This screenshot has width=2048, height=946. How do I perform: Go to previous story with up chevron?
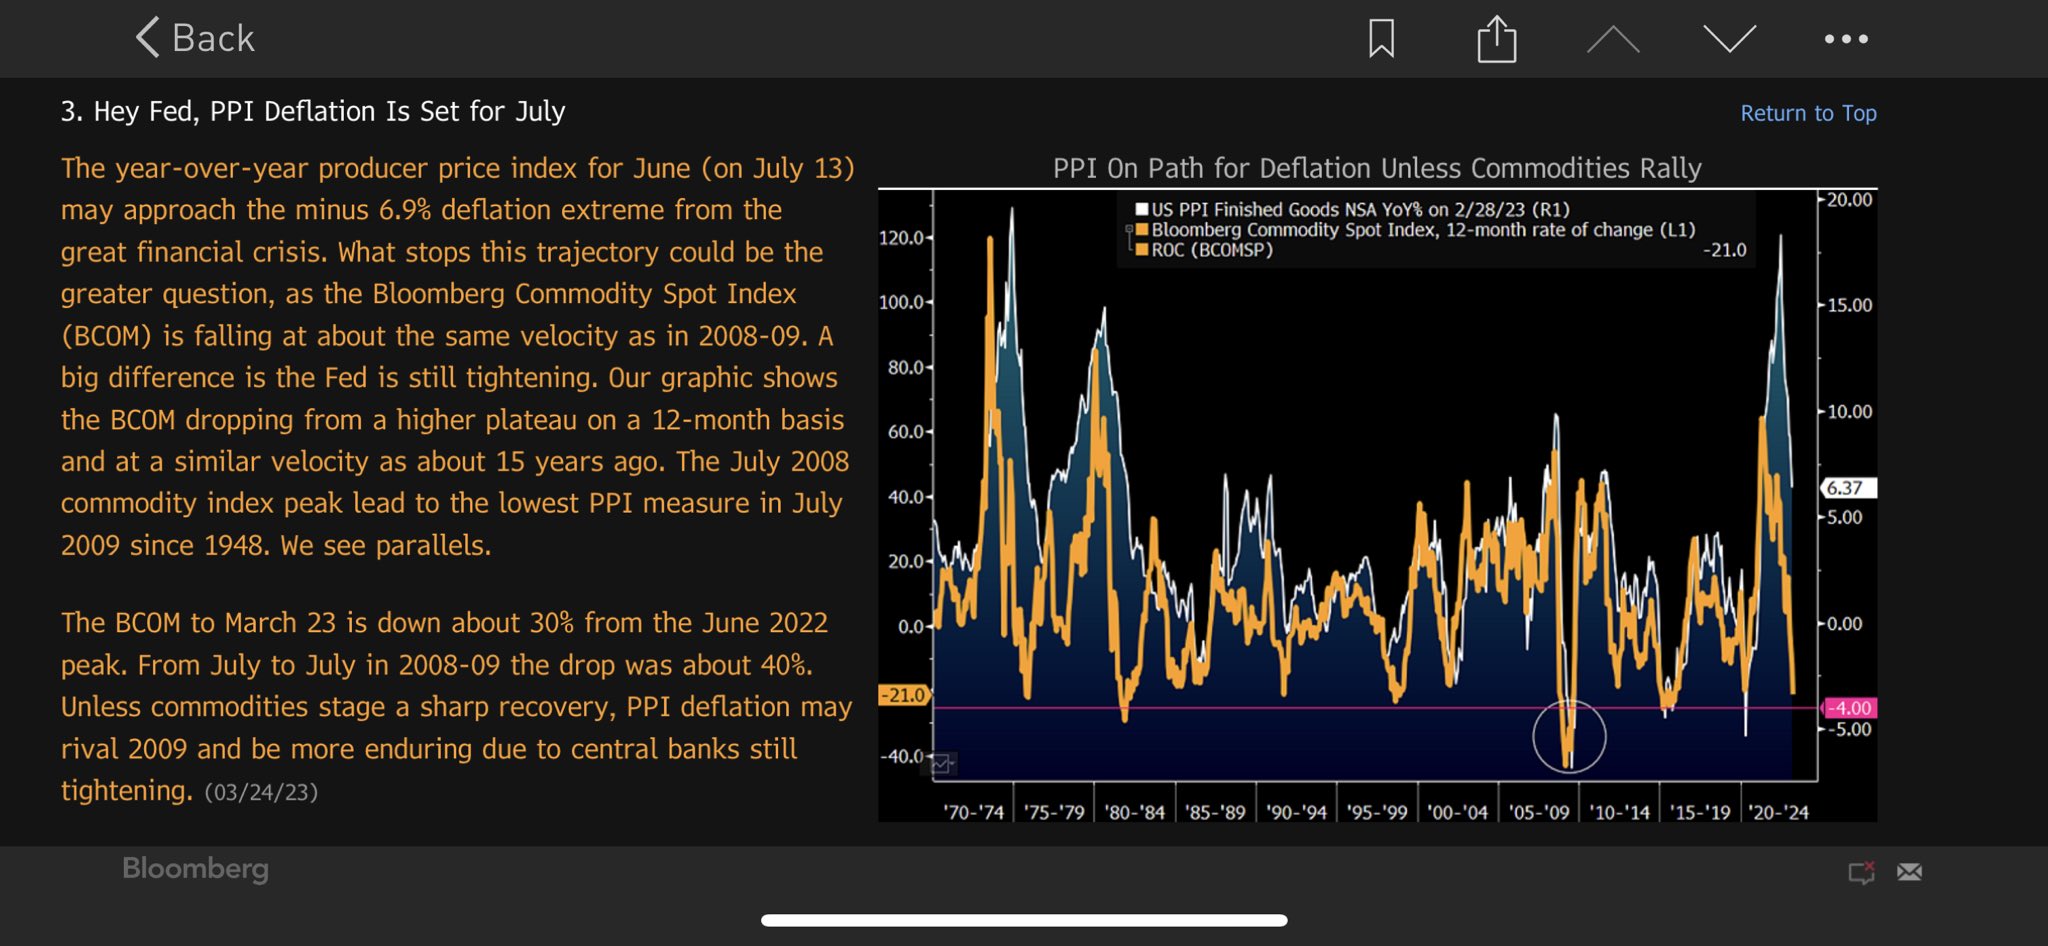click(x=1613, y=39)
